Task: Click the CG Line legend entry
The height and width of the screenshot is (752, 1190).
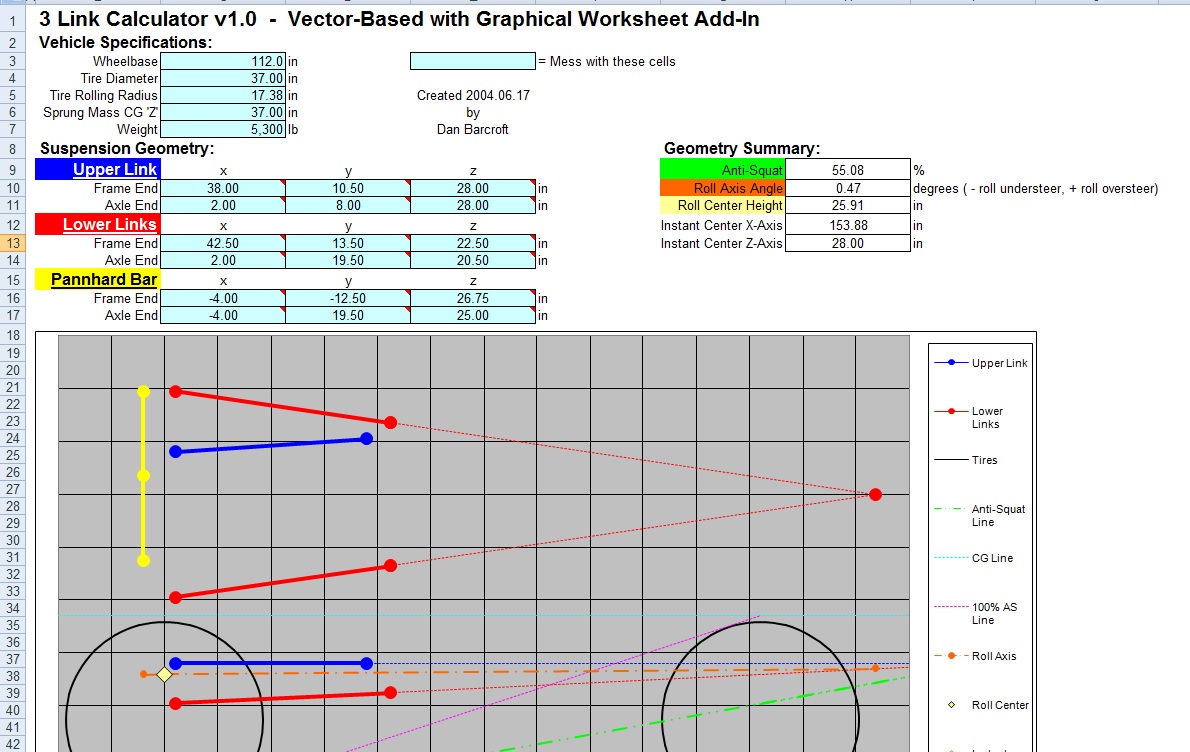Action: point(991,558)
